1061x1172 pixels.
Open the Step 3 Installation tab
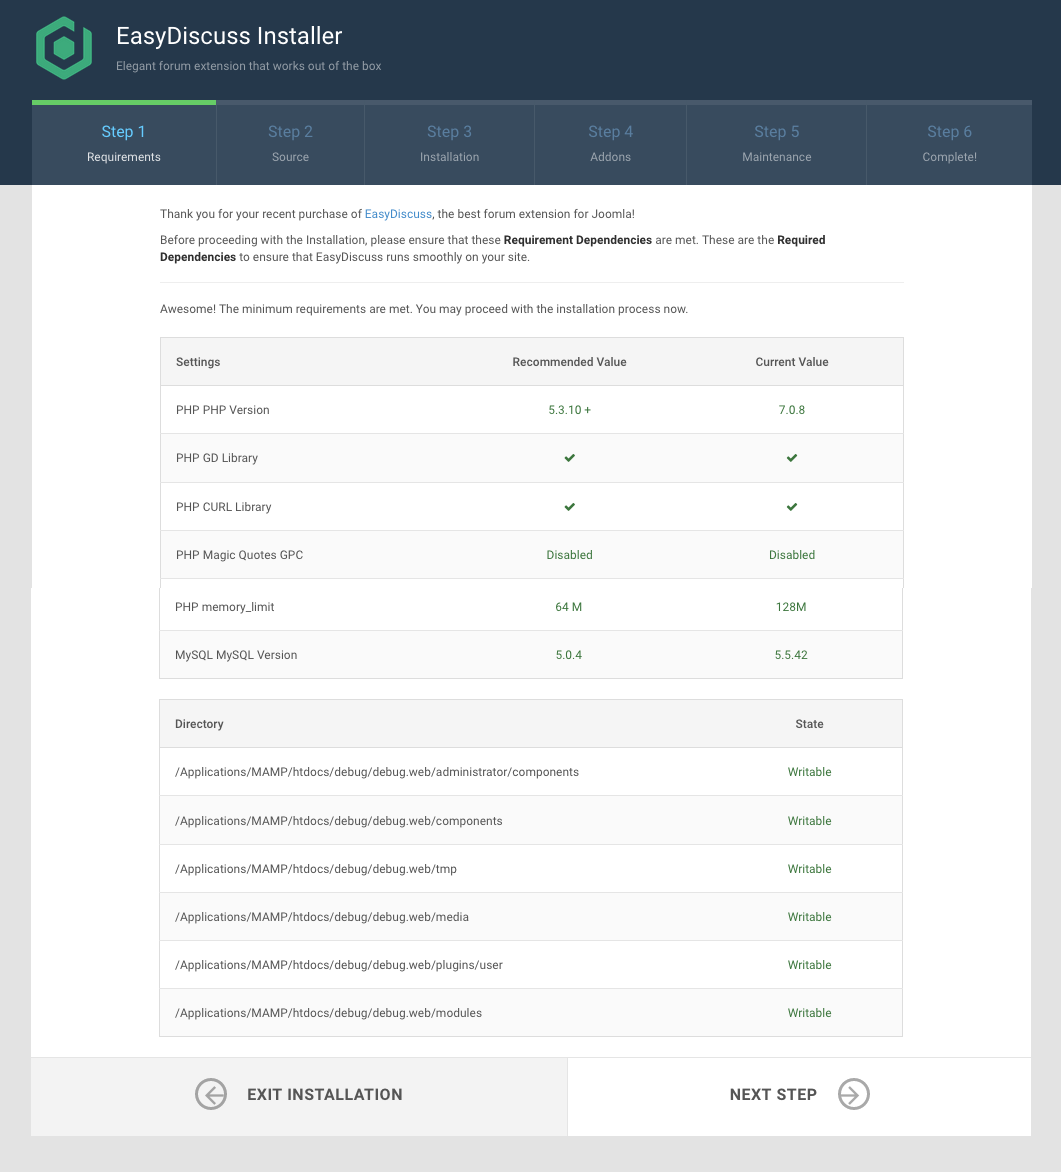point(449,143)
